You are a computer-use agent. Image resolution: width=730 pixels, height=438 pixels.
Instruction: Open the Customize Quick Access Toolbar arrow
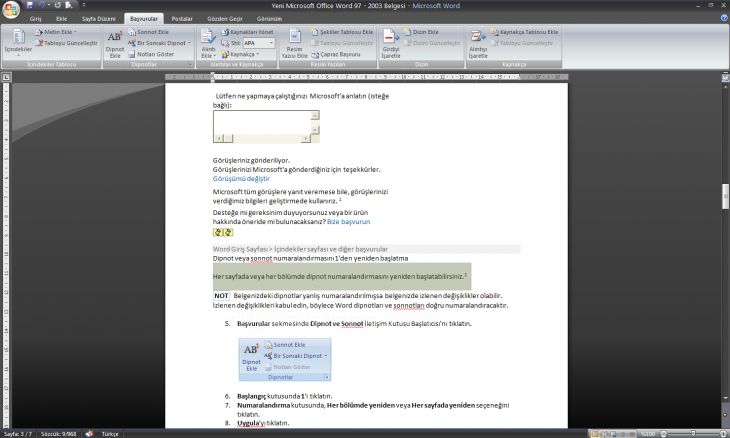click(x=84, y=5)
